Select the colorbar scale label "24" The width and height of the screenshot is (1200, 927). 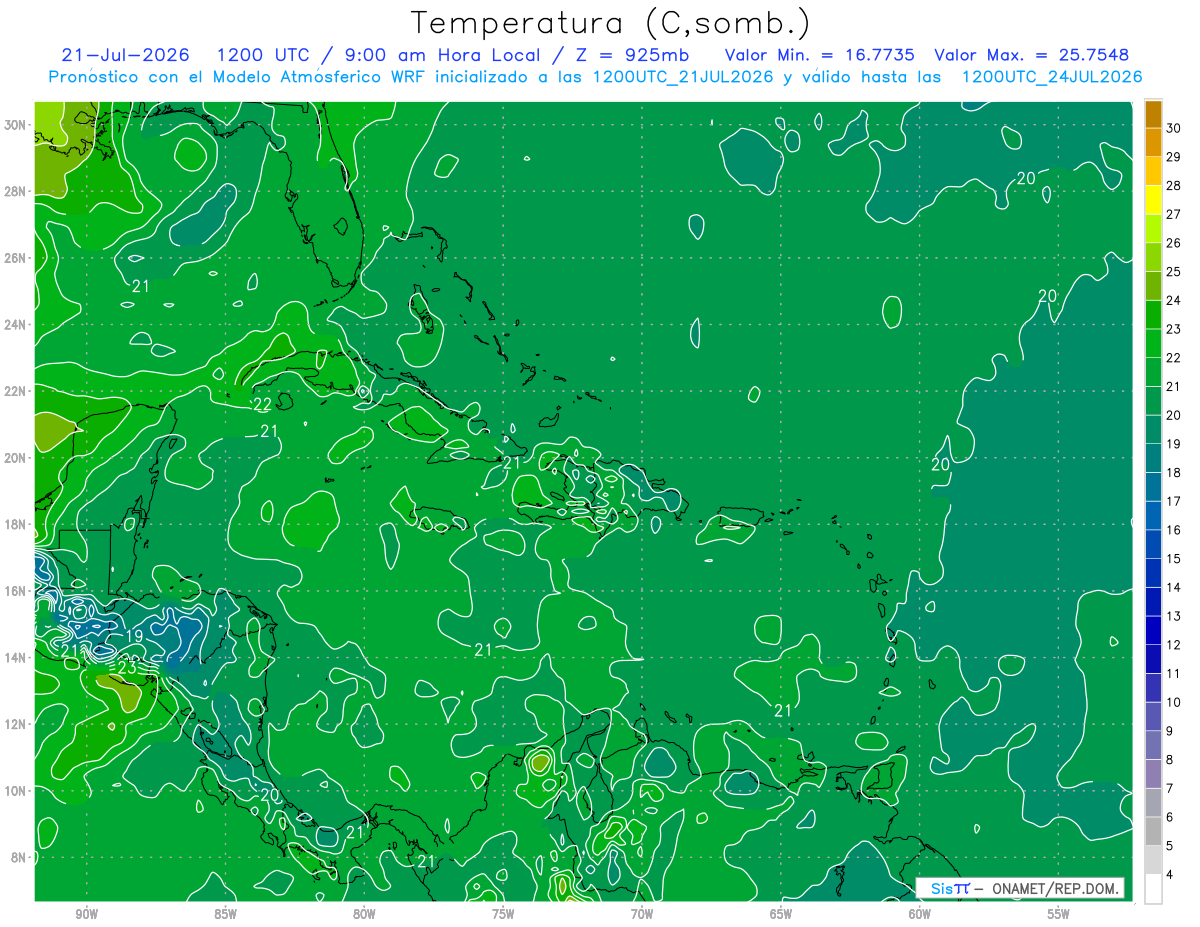(1174, 300)
